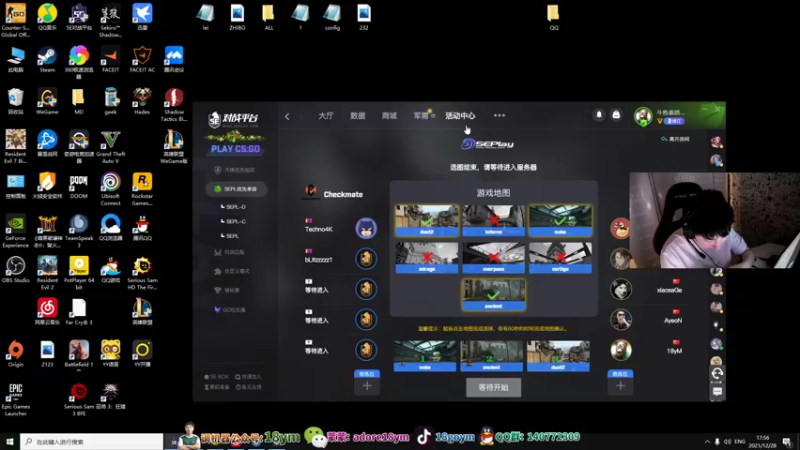This screenshot has height=450, width=800.
Task: Go back with the left arrow
Action: pyautogui.click(x=287, y=116)
